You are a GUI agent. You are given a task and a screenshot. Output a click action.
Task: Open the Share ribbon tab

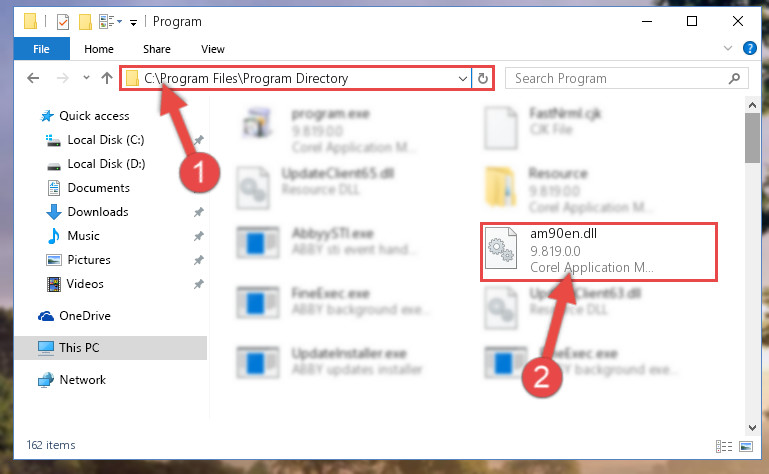tap(157, 49)
